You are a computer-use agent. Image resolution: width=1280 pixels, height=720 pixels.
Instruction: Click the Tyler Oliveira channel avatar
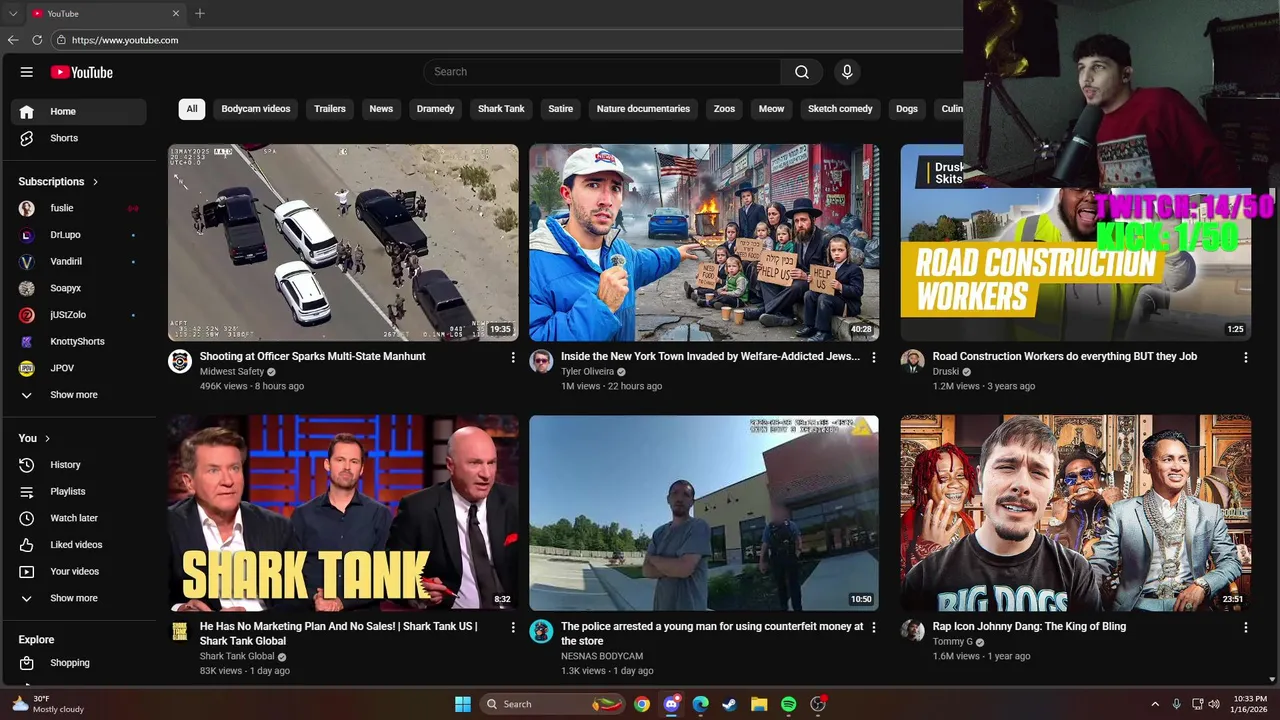pyautogui.click(x=541, y=361)
